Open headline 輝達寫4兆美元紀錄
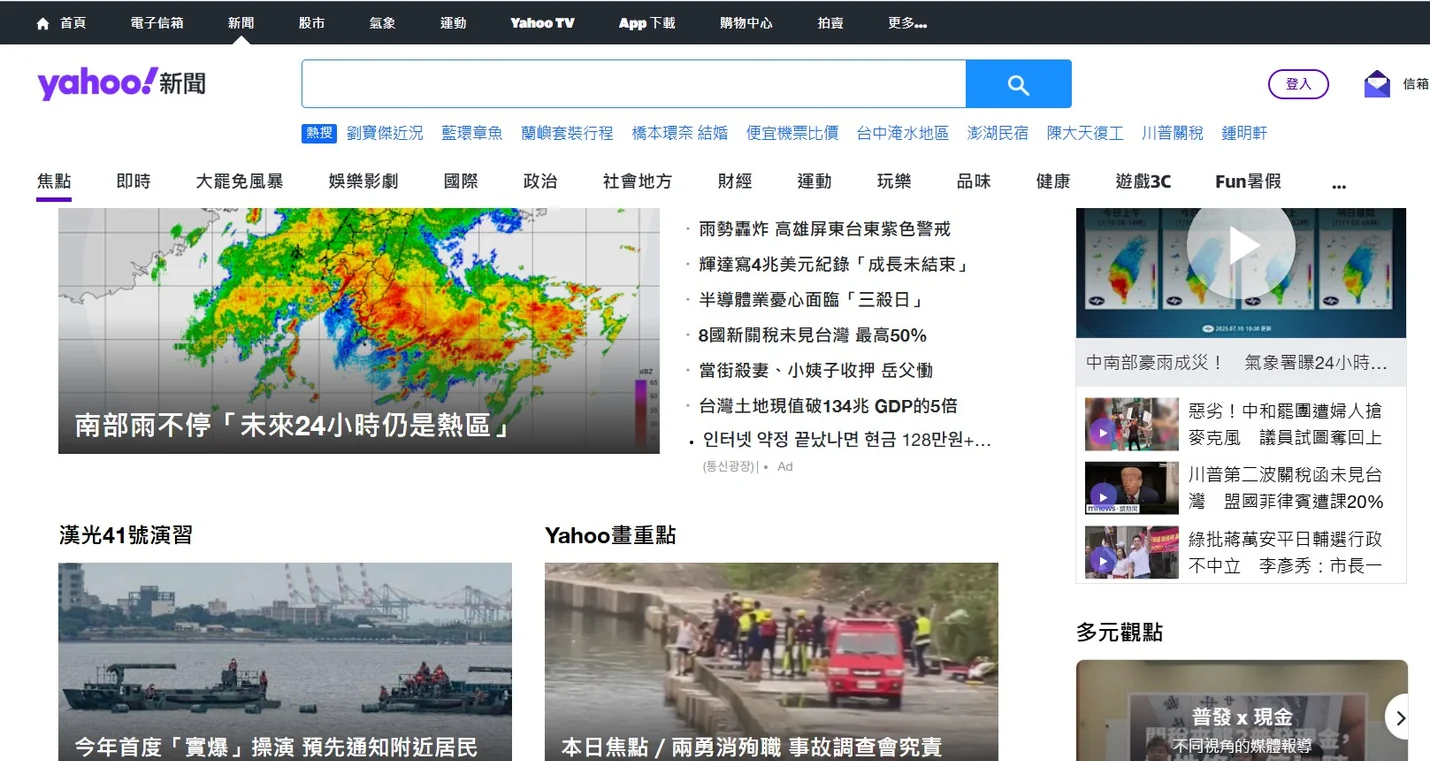Image resolution: width=1430 pixels, height=761 pixels. (x=833, y=265)
